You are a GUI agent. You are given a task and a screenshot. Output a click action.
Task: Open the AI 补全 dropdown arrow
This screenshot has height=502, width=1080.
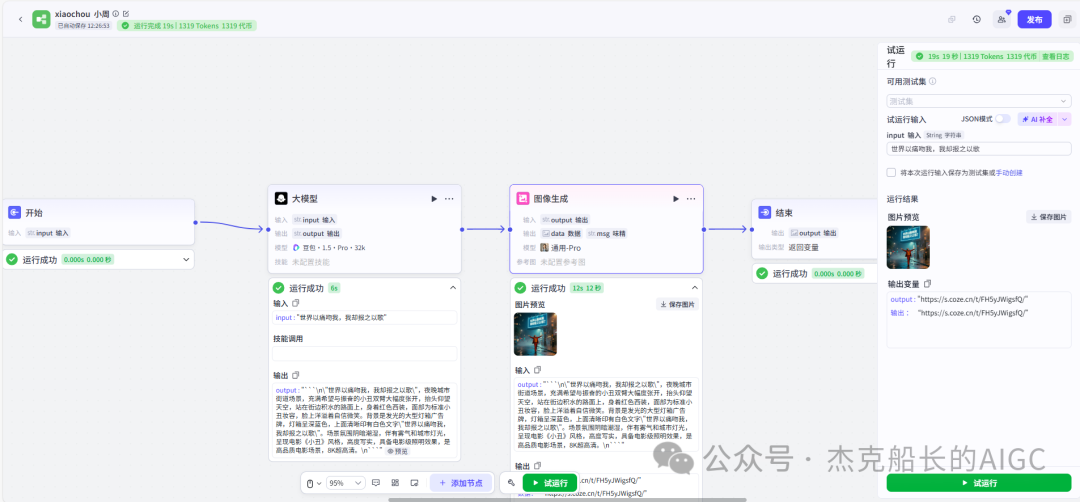tap(1065, 119)
